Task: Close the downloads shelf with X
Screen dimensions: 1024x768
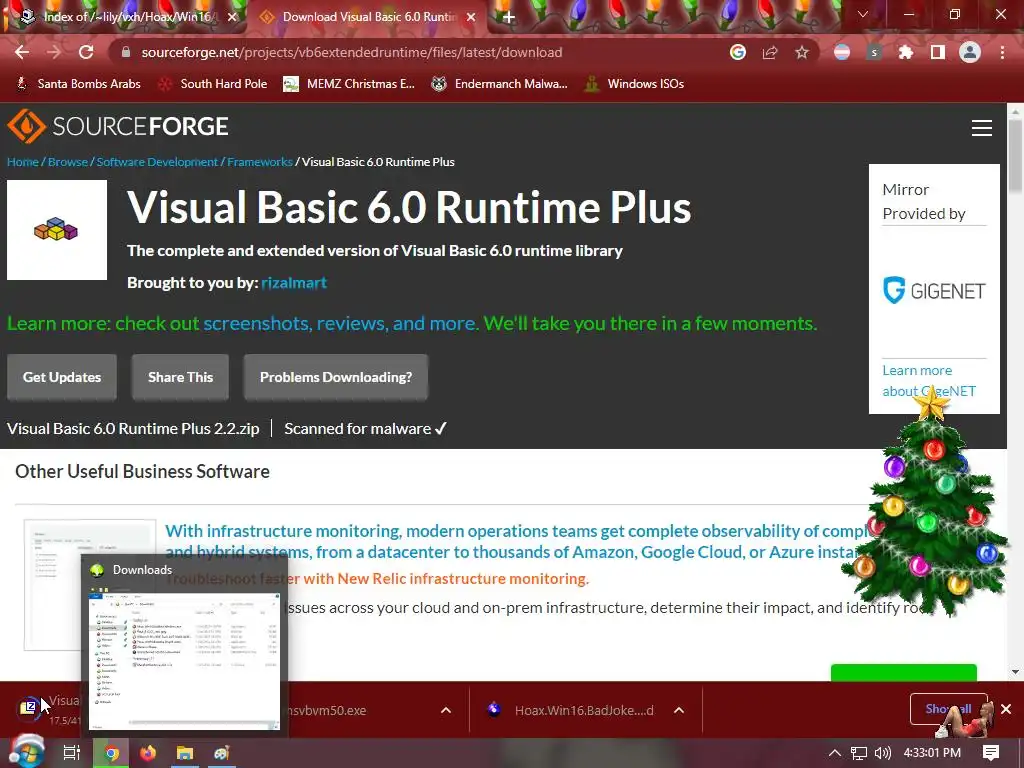Action: 1006,709
